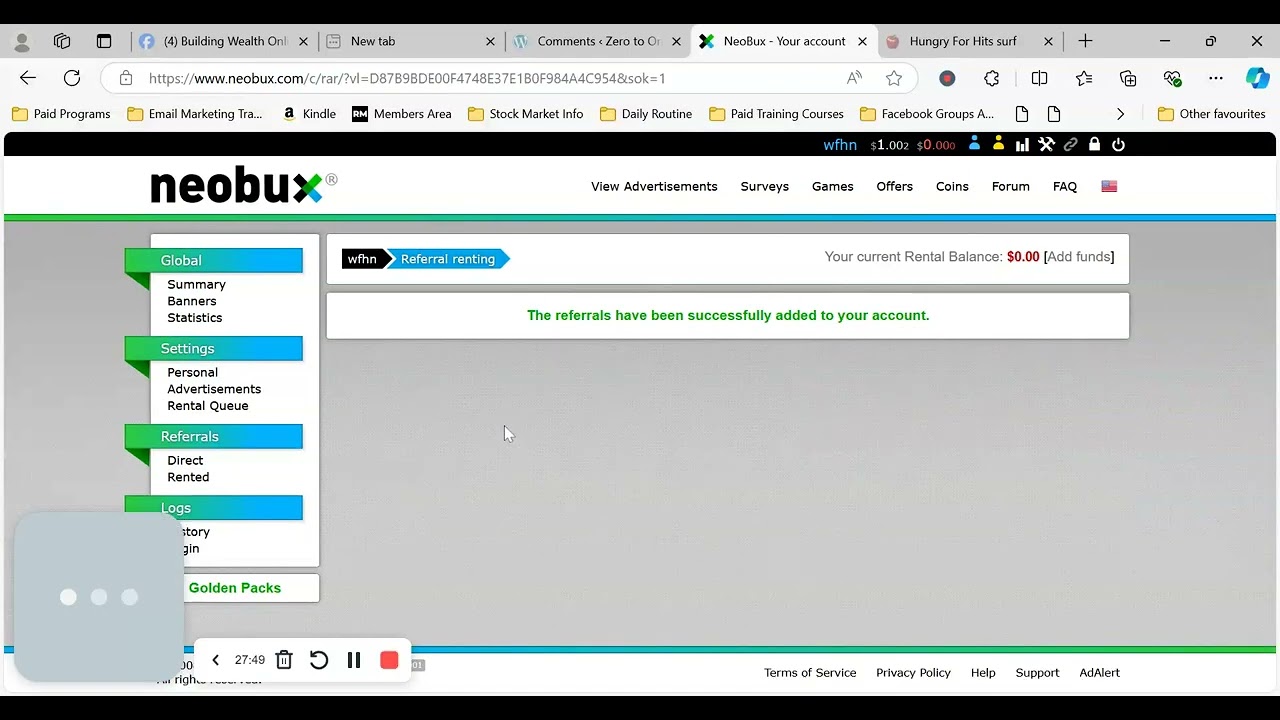This screenshot has width=1280, height=720.
Task: Open the bar chart statistics icon
Action: click(1022, 145)
